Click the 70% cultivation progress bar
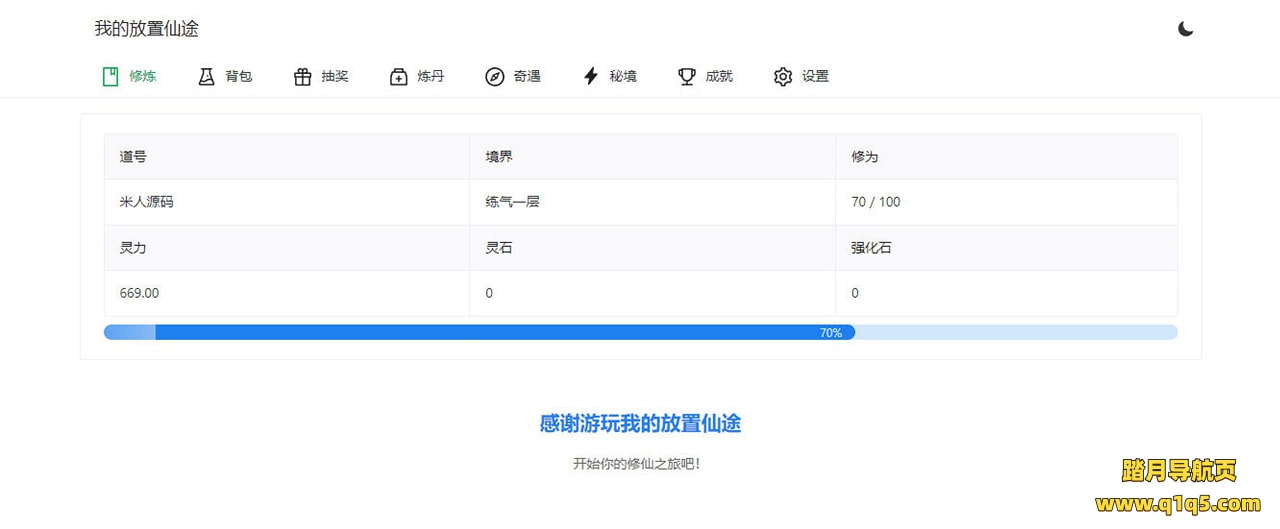This screenshot has height=529, width=1280. point(640,332)
